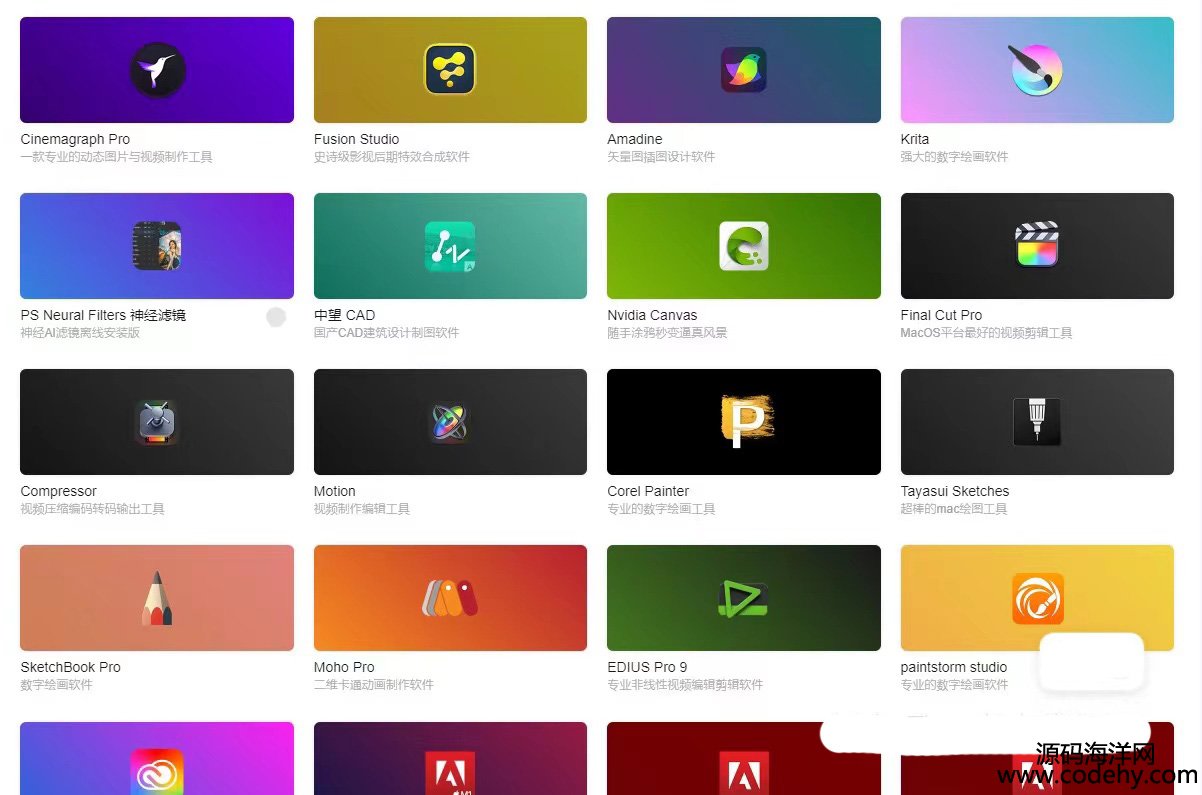The width and height of the screenshot is (1202, 795).
Task: Click the Motion orbit icon
Action: 450,422
